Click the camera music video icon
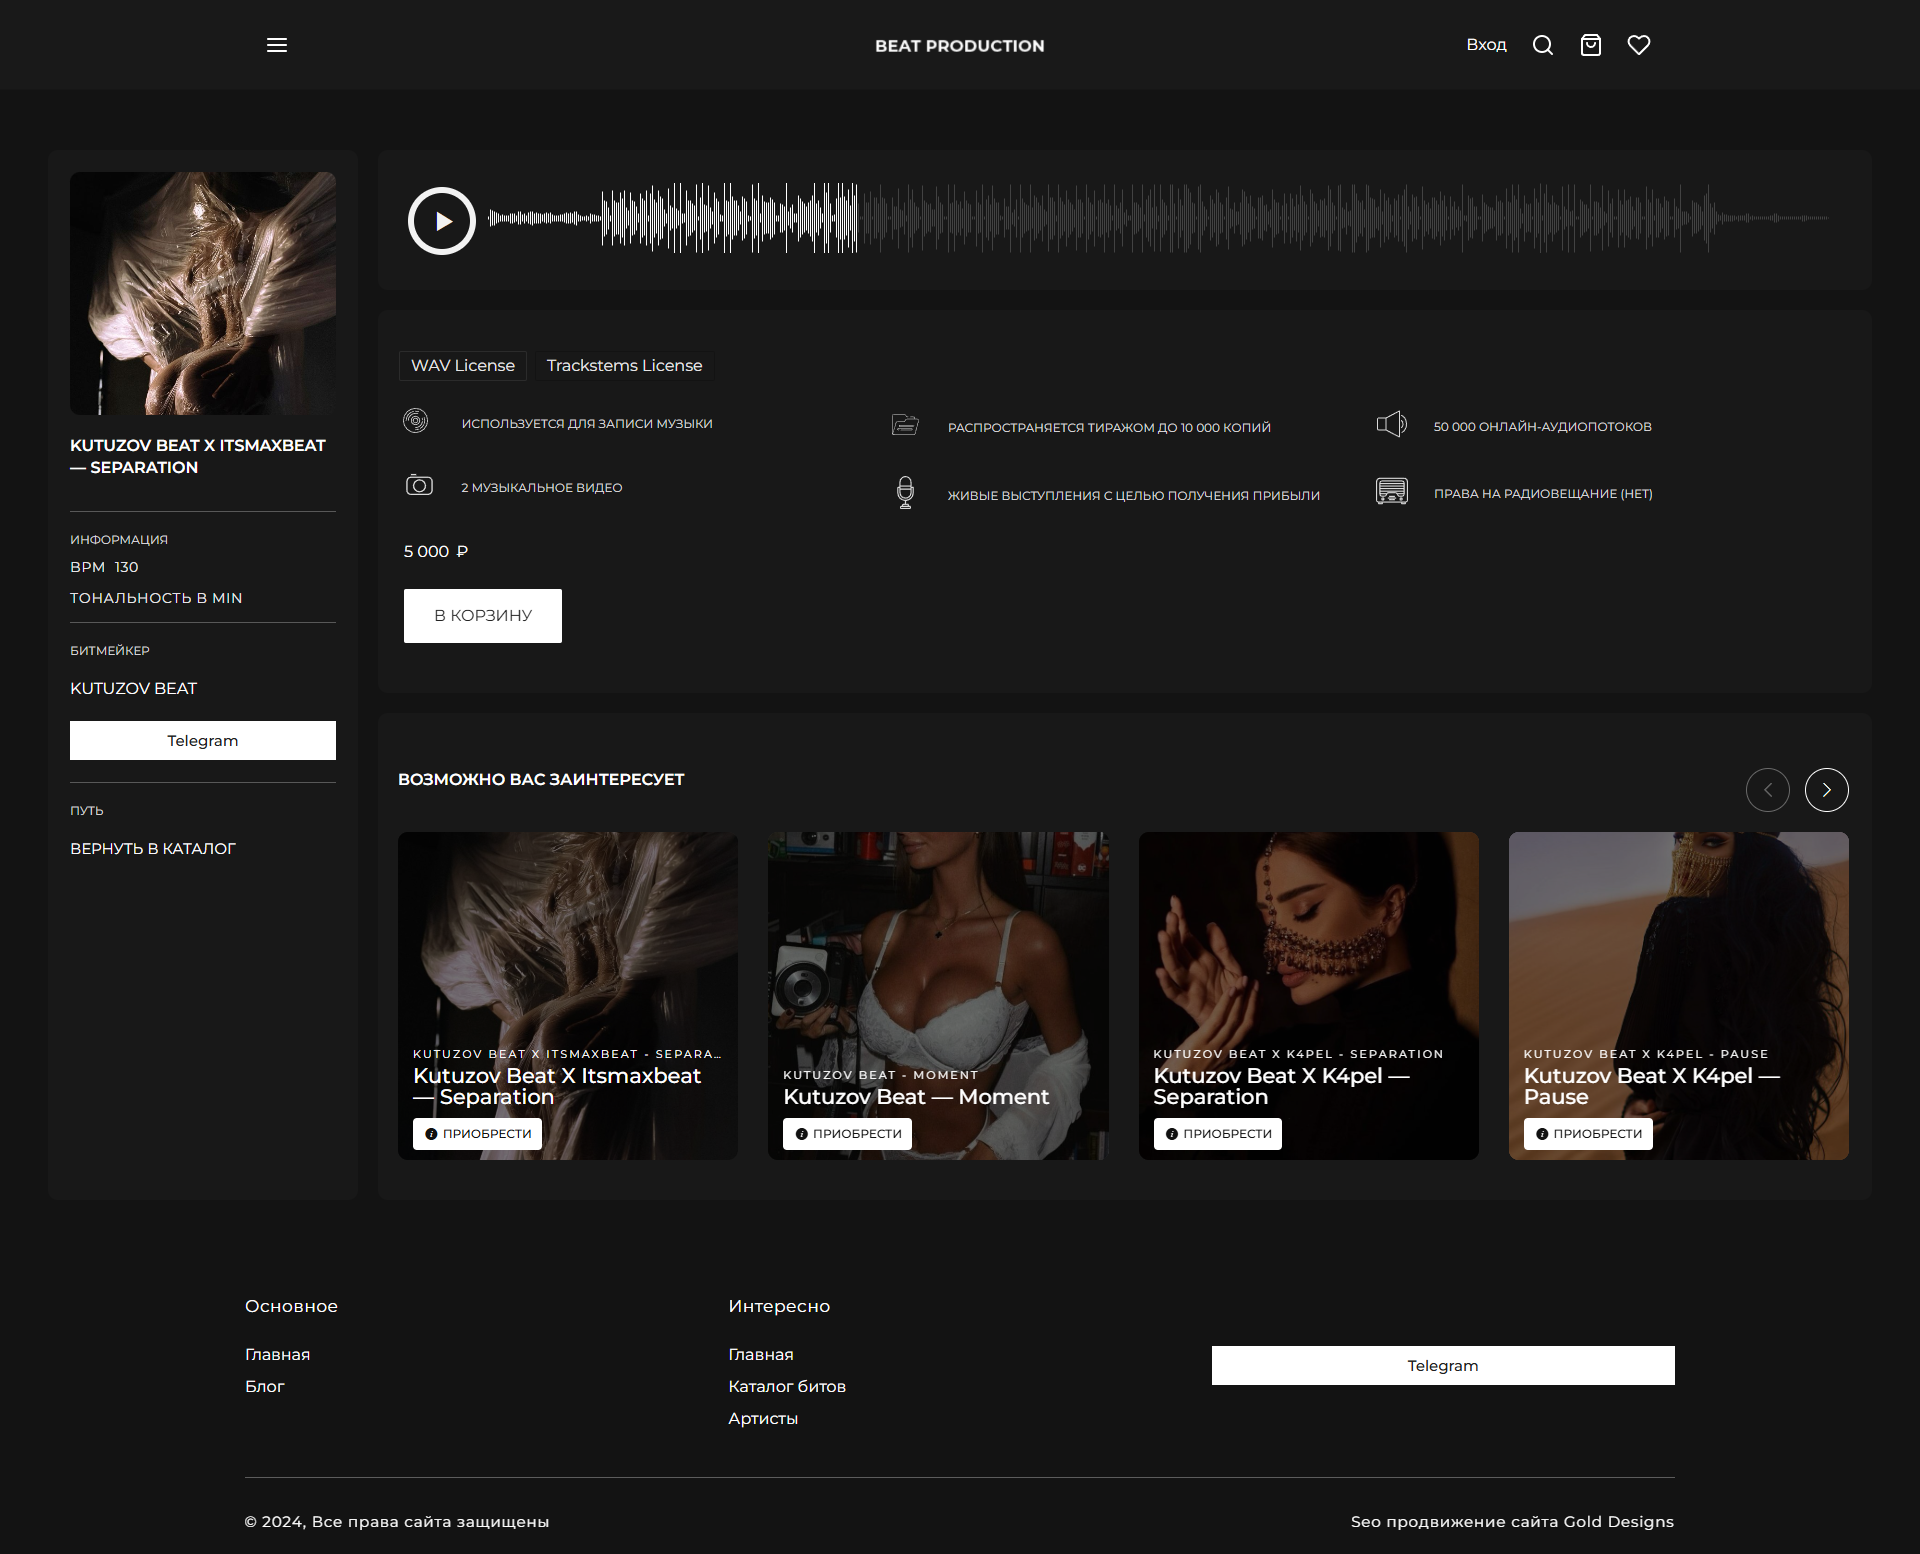Screen dimensions: 1920x1554 coord(418,486)
